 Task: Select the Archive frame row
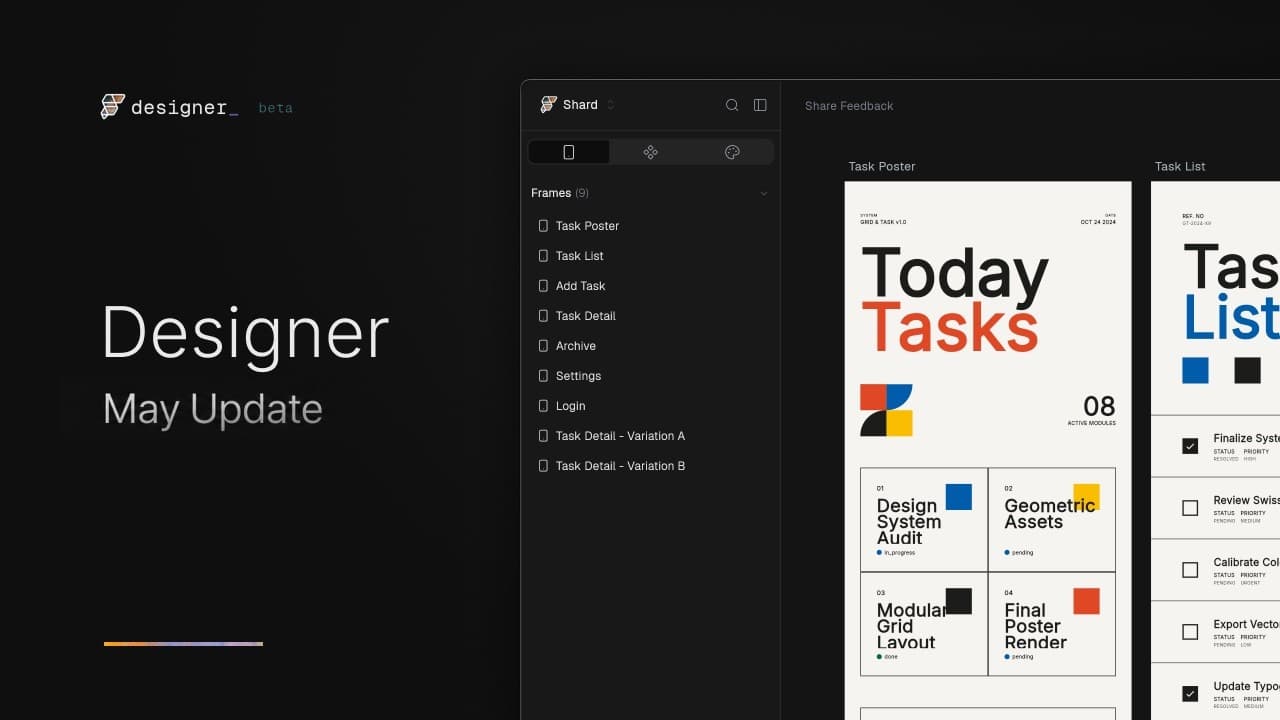(x=650, y=346)
